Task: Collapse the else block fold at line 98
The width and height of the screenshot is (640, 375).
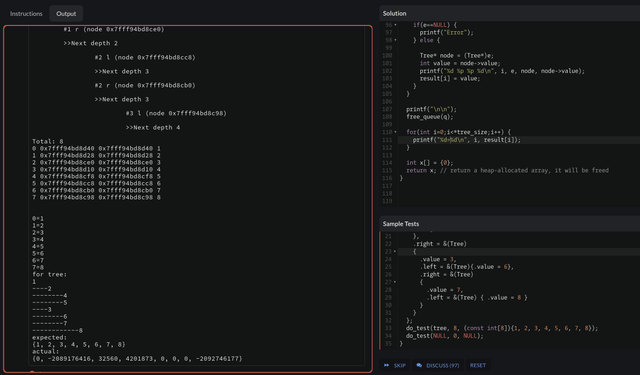Action: [x=395, y=40]
